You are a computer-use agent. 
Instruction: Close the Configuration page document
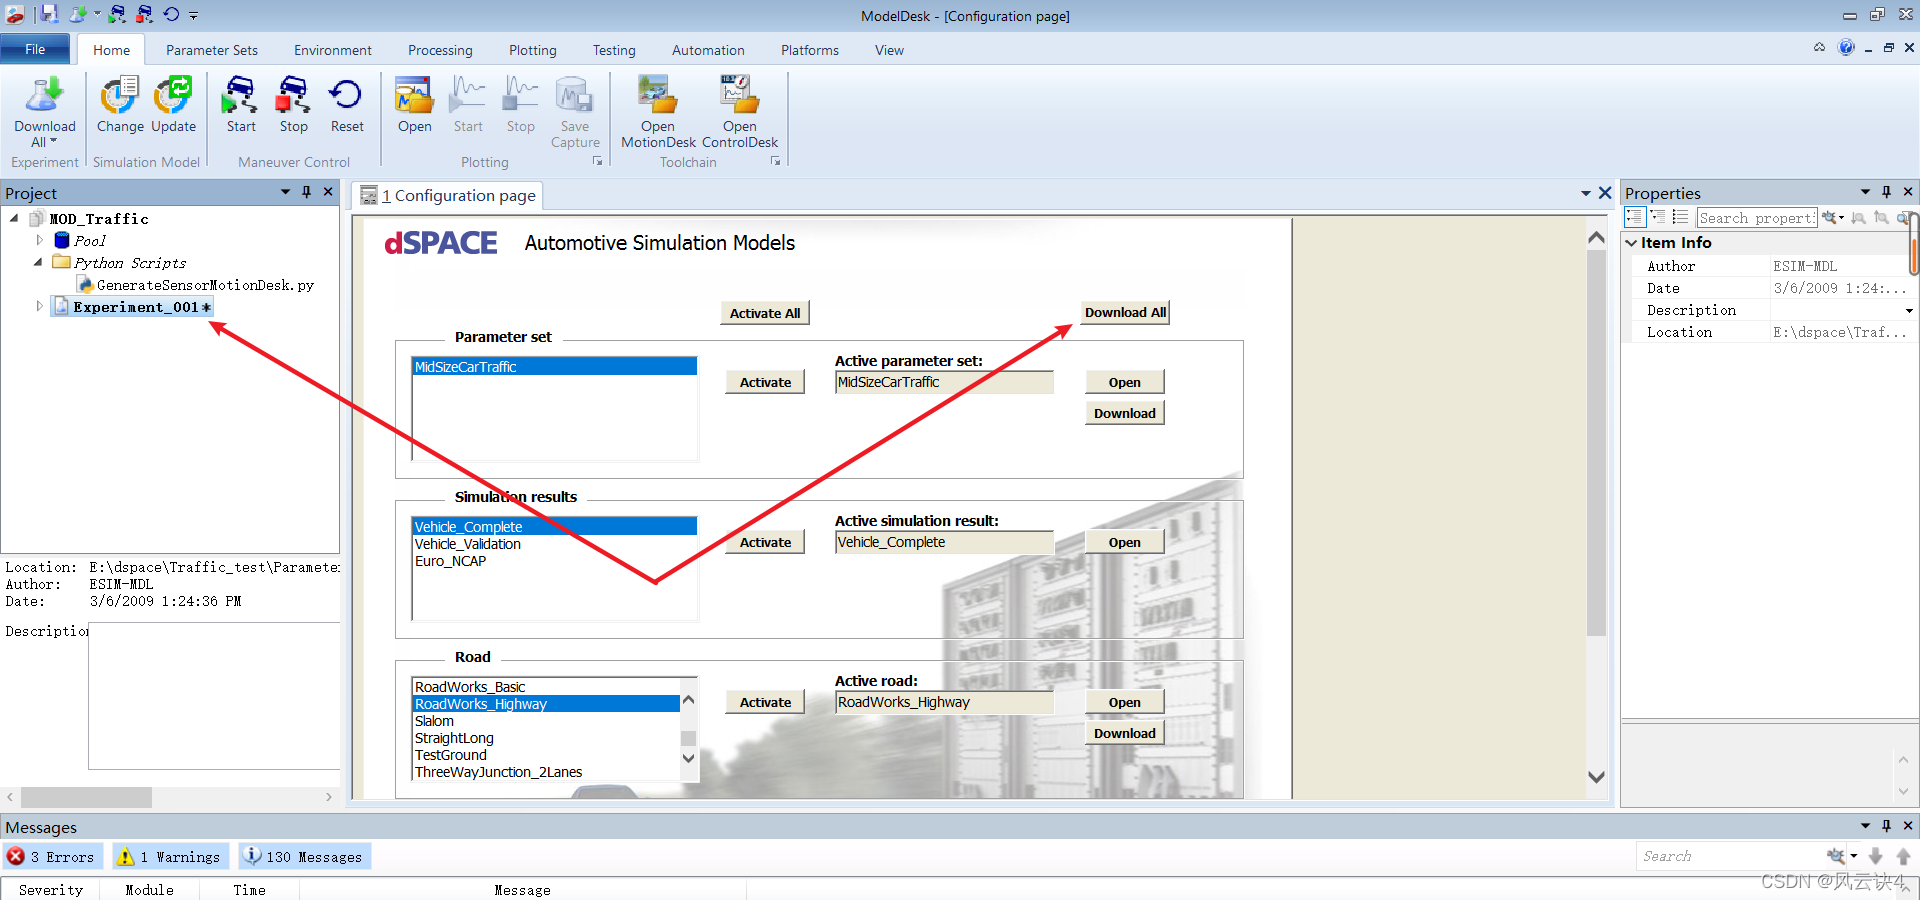point(1605,193)
